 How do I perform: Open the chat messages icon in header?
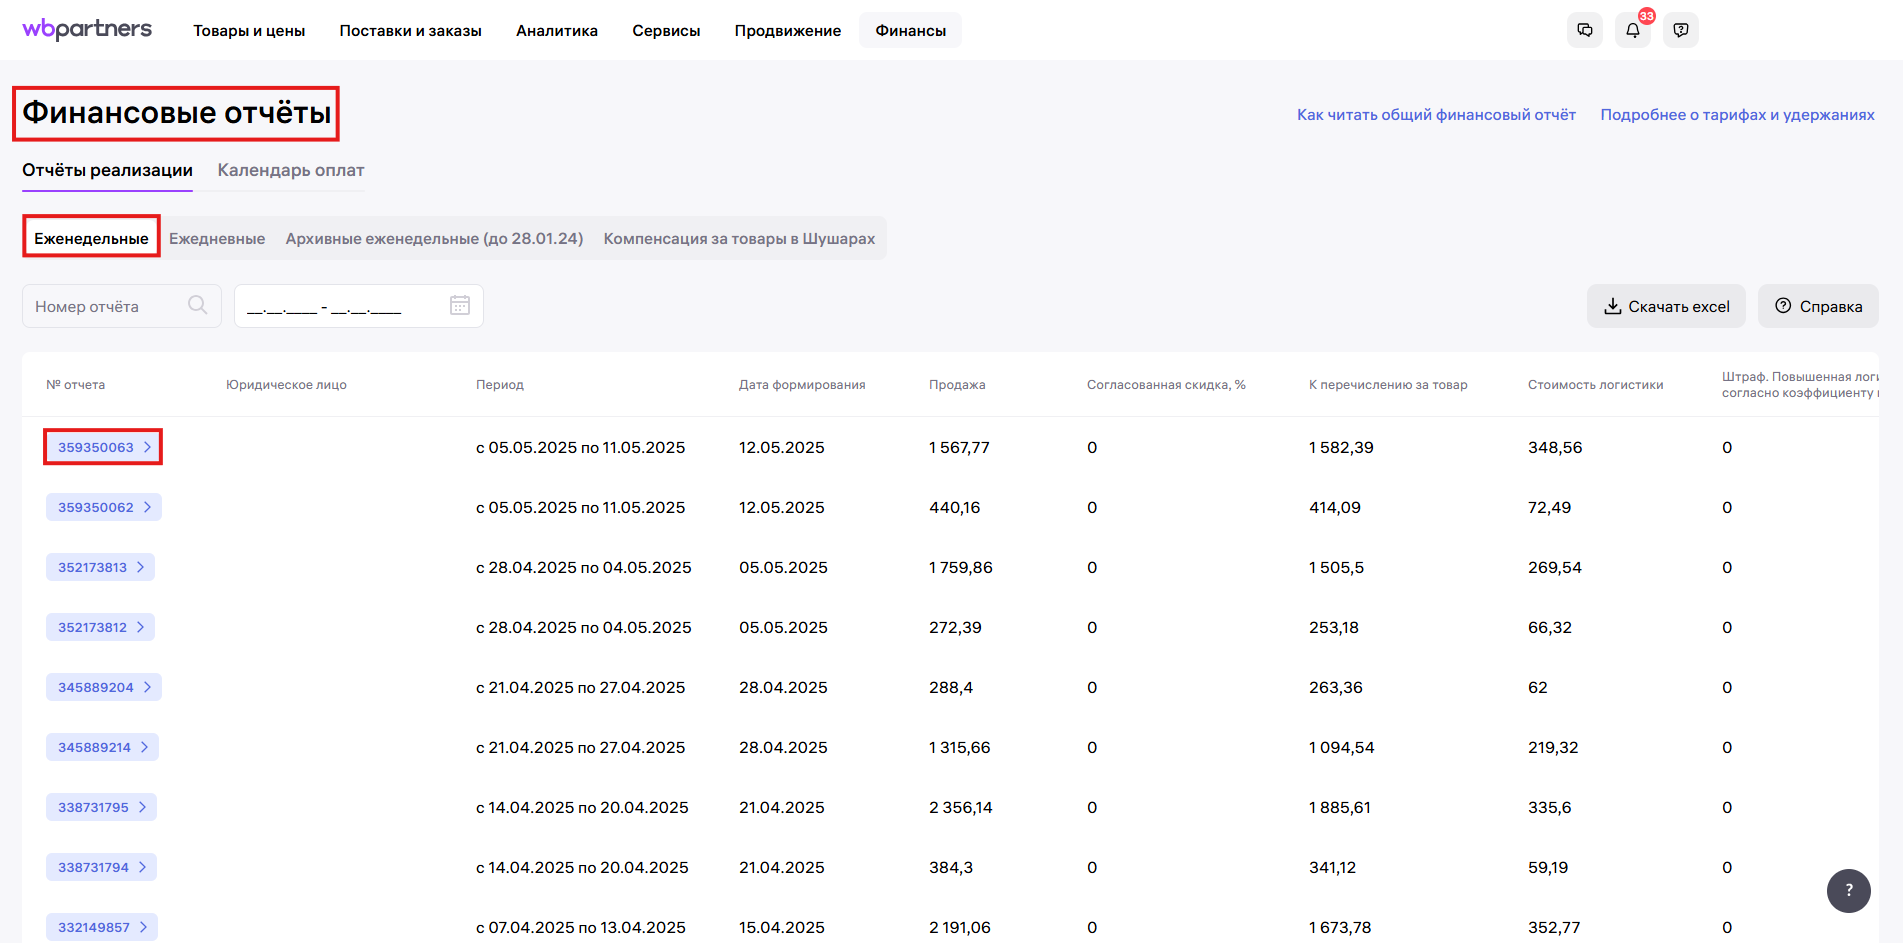[x=1584, y=30]
